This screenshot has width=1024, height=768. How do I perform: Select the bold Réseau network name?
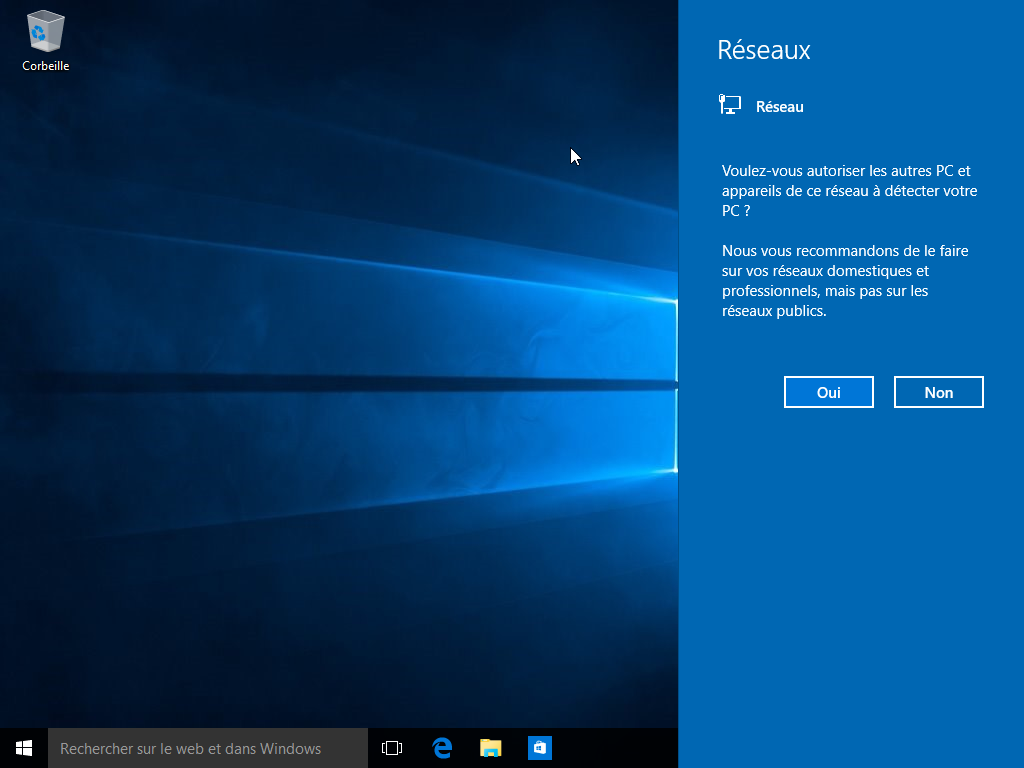coord(779,107)
